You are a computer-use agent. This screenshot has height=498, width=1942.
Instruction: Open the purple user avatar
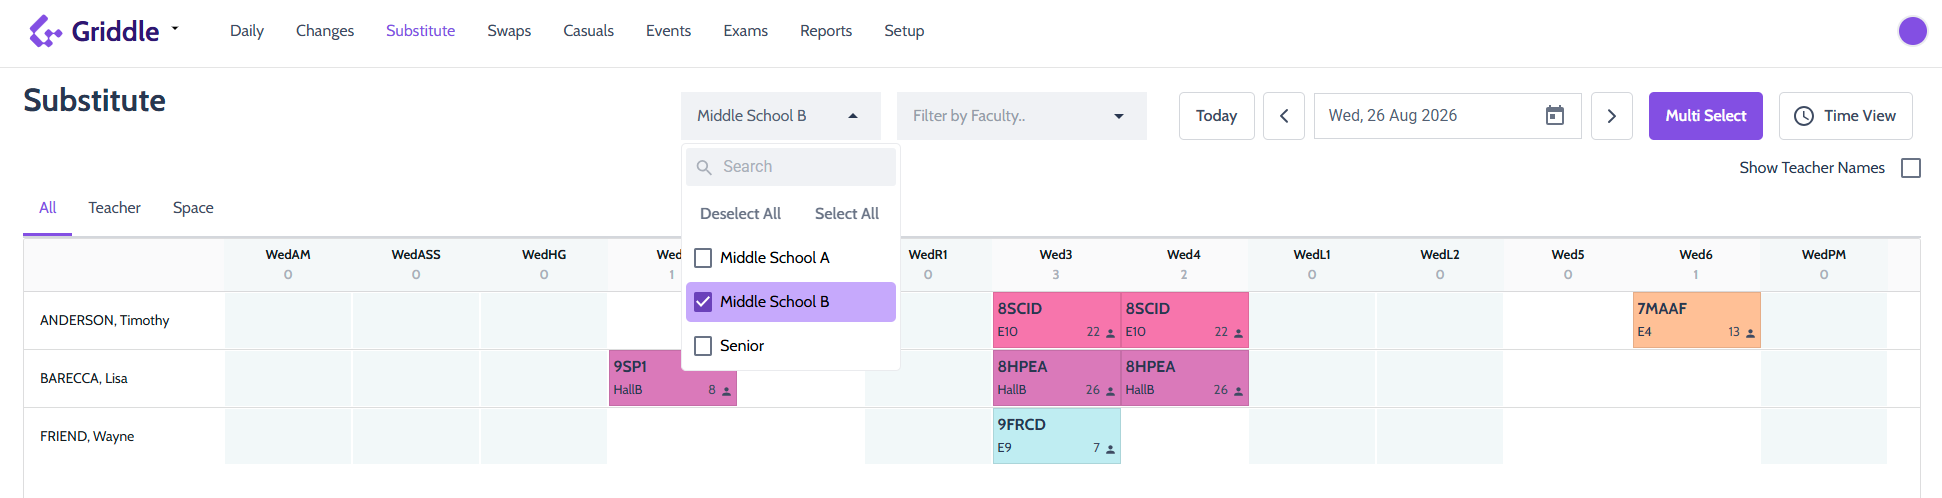[x=1912, y=31]
